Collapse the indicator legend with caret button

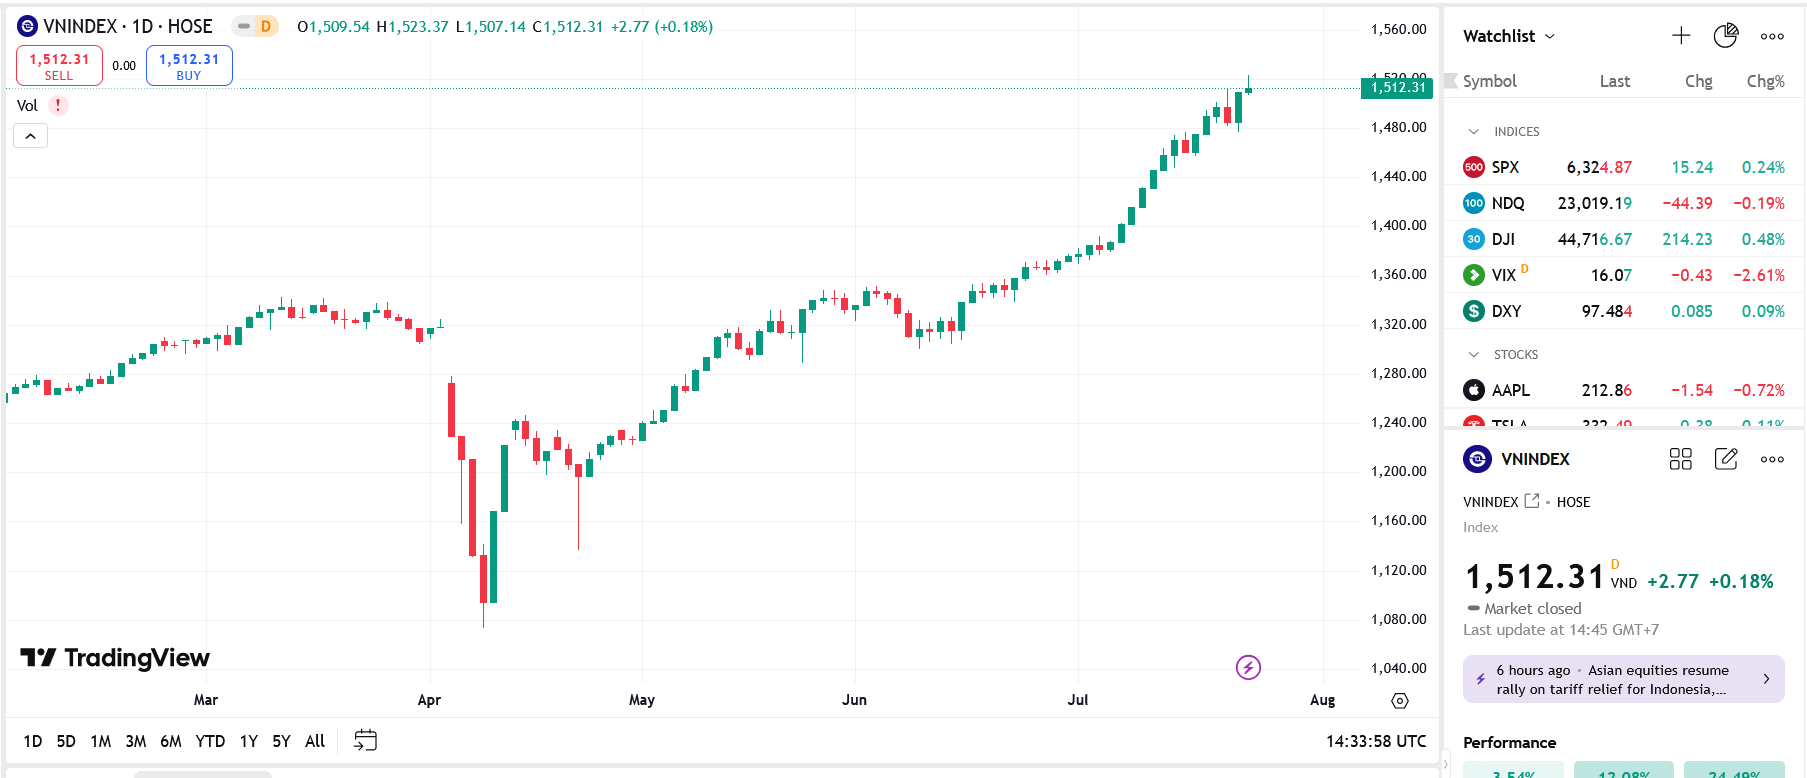30,136
